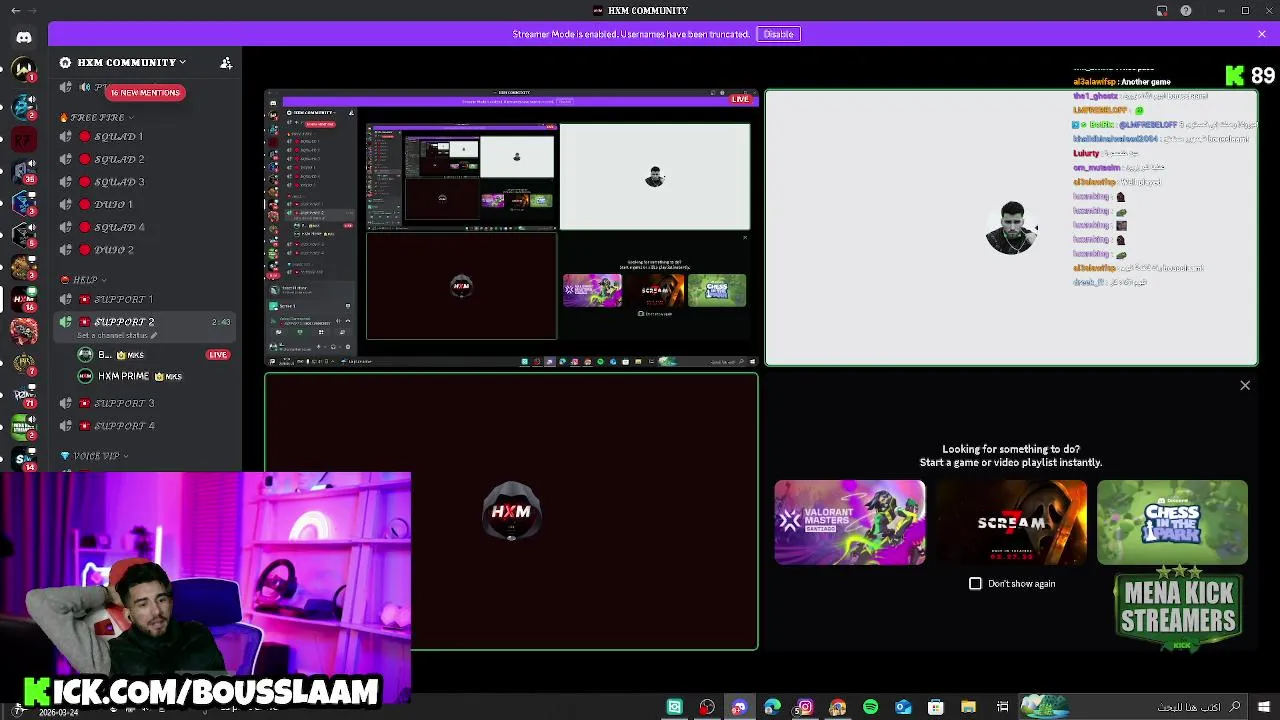The image size is (1280, 720).
Task: Open Microsoft Store taskbar icon
Action: coord(936,707)
